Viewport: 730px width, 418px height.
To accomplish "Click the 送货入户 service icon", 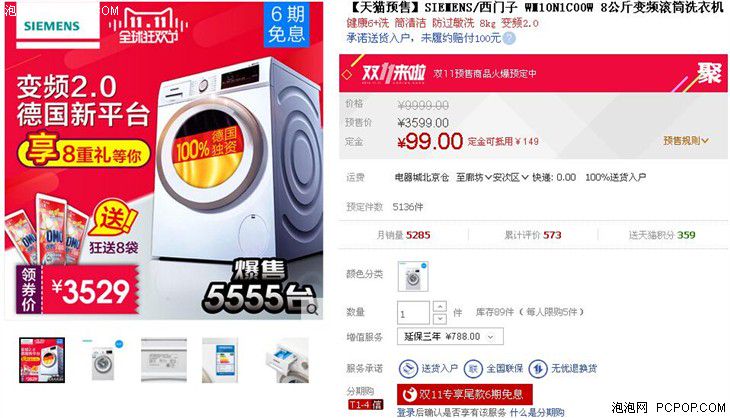I will tap(408, 369).
